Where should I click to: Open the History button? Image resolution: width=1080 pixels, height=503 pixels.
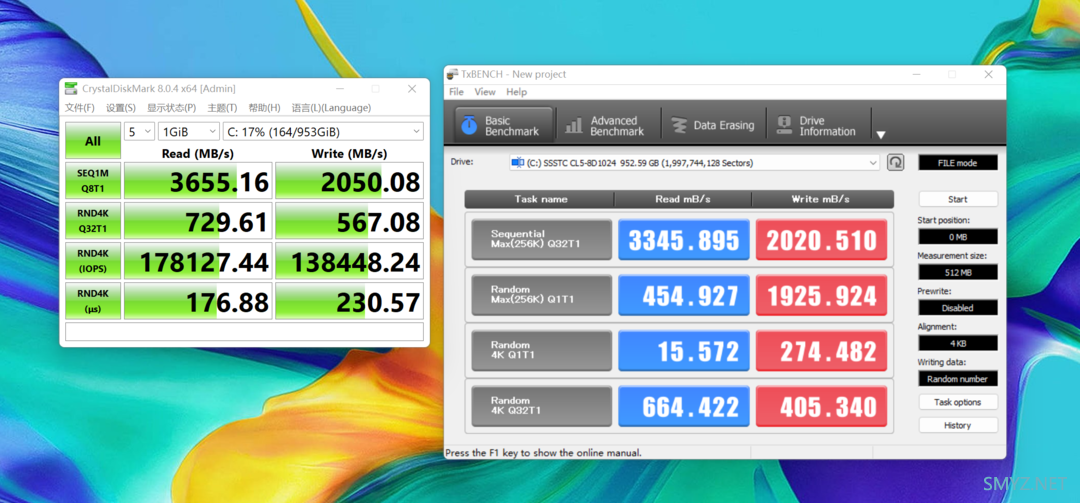click(958, 425)
